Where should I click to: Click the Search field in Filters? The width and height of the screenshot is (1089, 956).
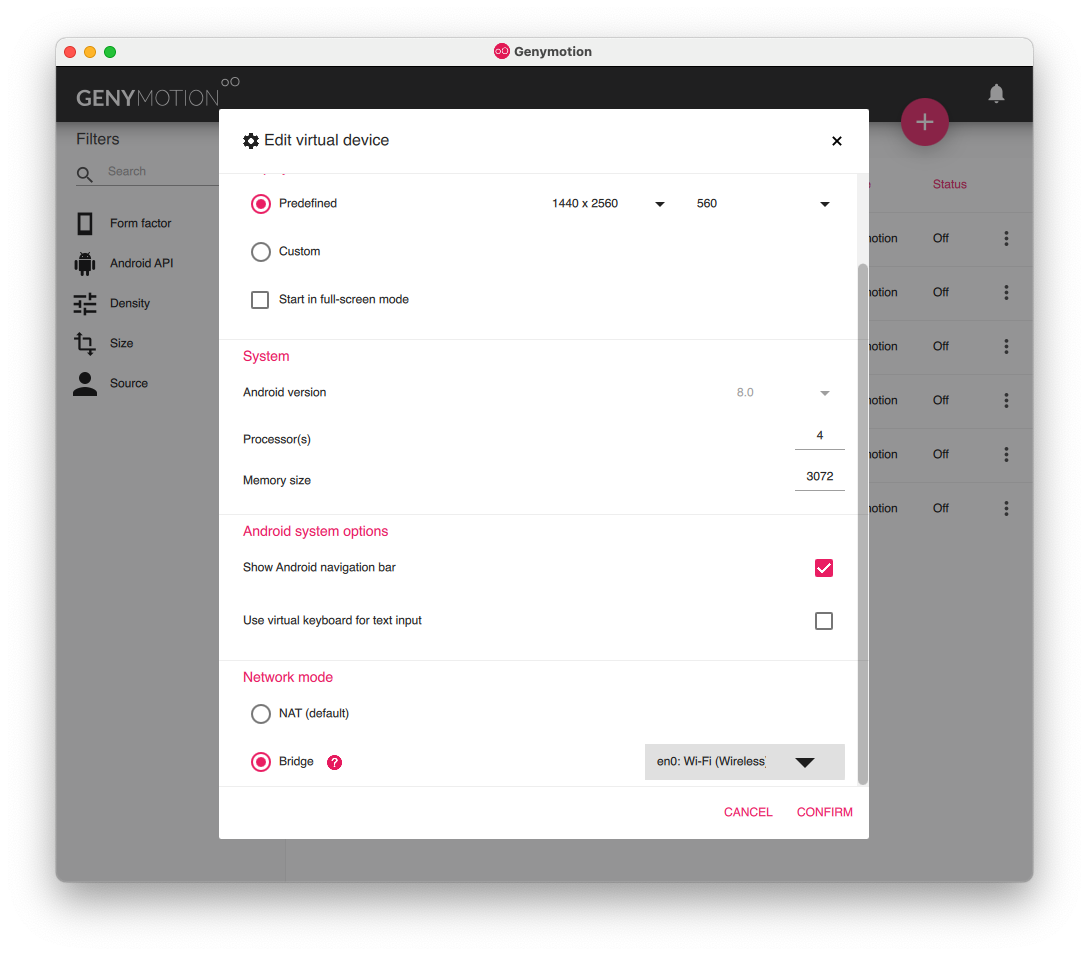click(x=162, y=172)
